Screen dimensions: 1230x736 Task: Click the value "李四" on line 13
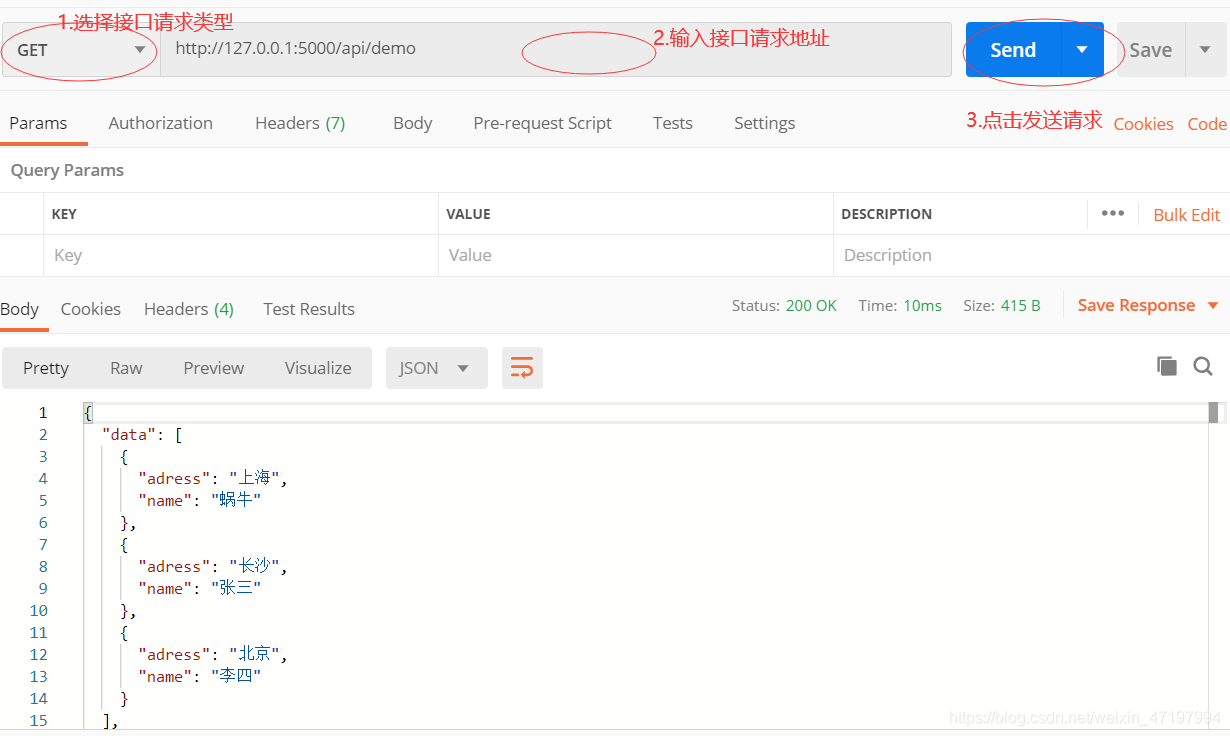tap(236, 676)
